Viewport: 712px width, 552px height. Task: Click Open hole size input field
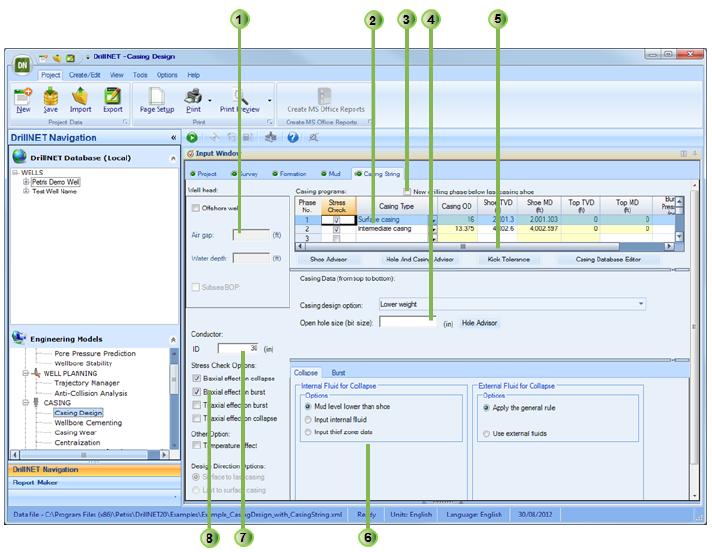click(x=408, y=322)
